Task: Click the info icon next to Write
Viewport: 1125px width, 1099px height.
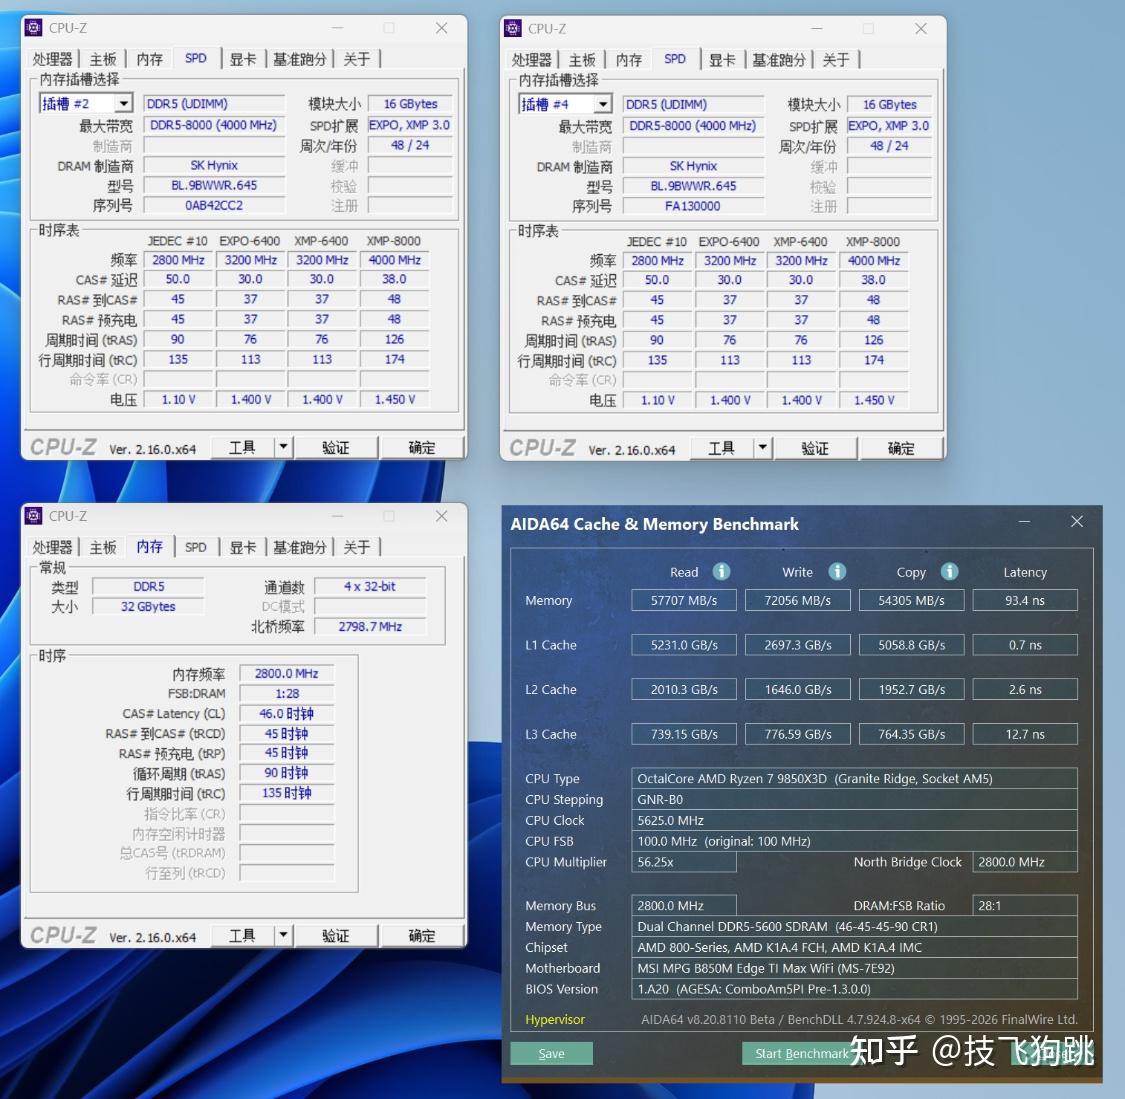Action: tap(837, 571)
